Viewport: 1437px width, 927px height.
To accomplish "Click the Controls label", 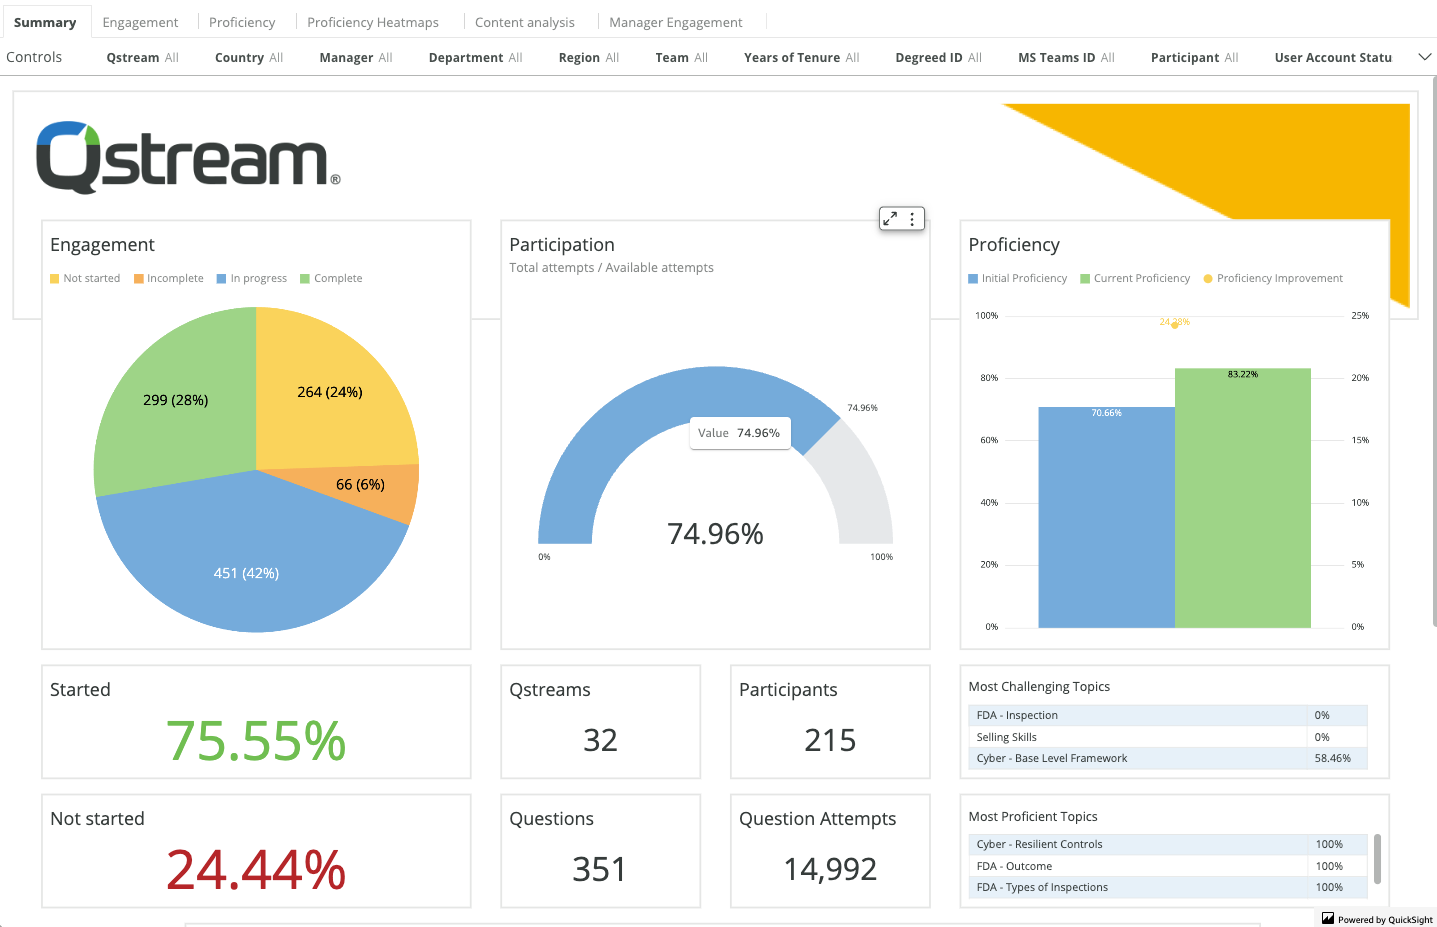I will tap(34, 57).
